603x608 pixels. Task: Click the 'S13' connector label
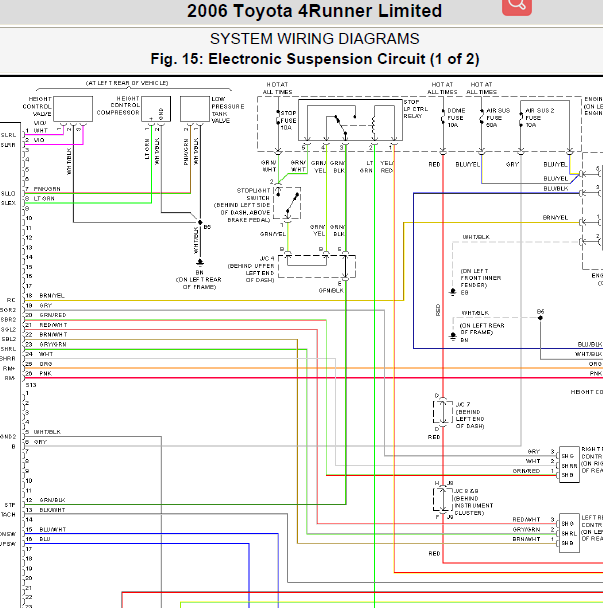coord(31,385)
